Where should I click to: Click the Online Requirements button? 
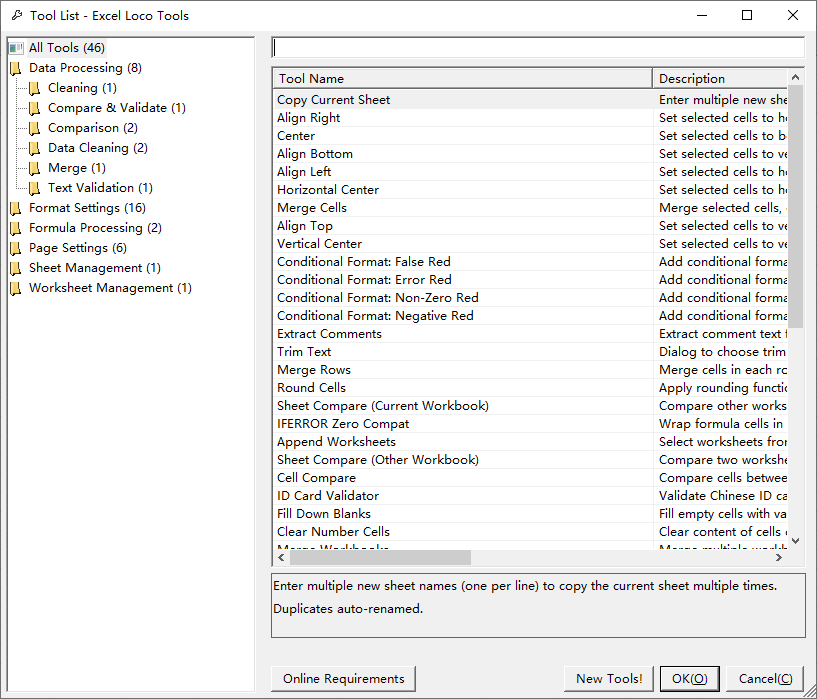point(343,679)
